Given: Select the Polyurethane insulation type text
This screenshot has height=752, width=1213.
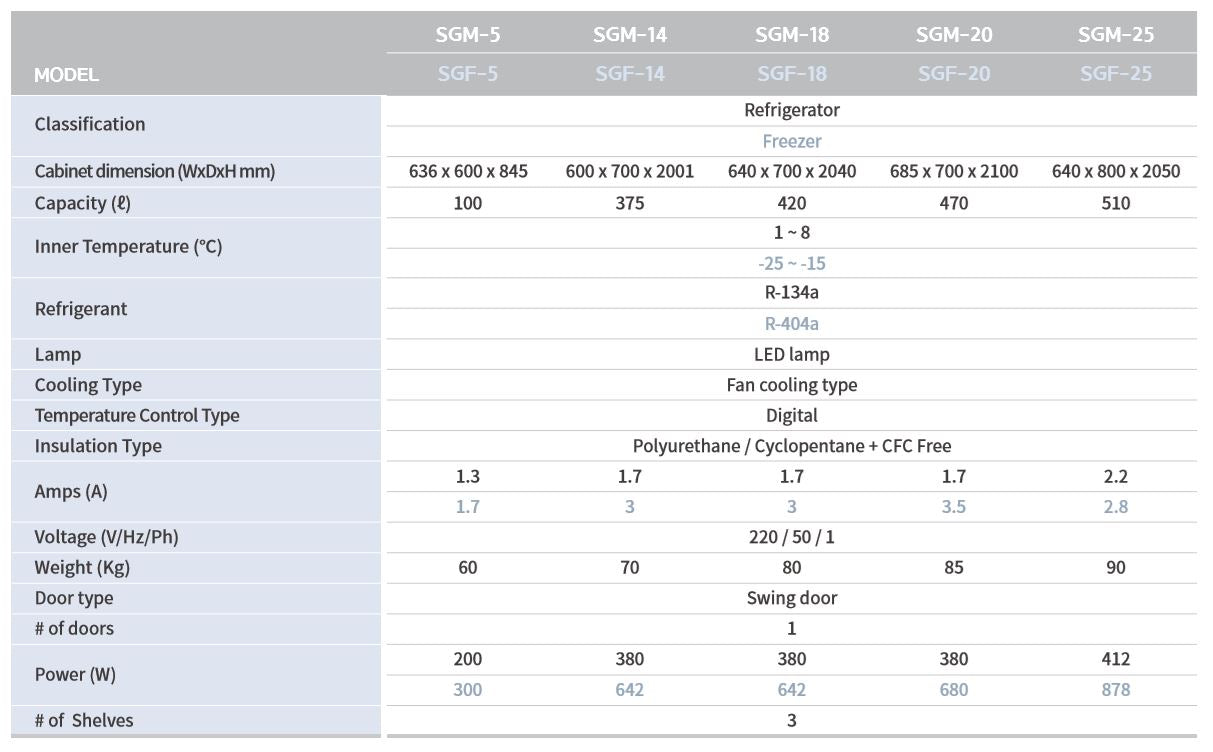Looking at the screenshot, I should (x=792, y=446).
